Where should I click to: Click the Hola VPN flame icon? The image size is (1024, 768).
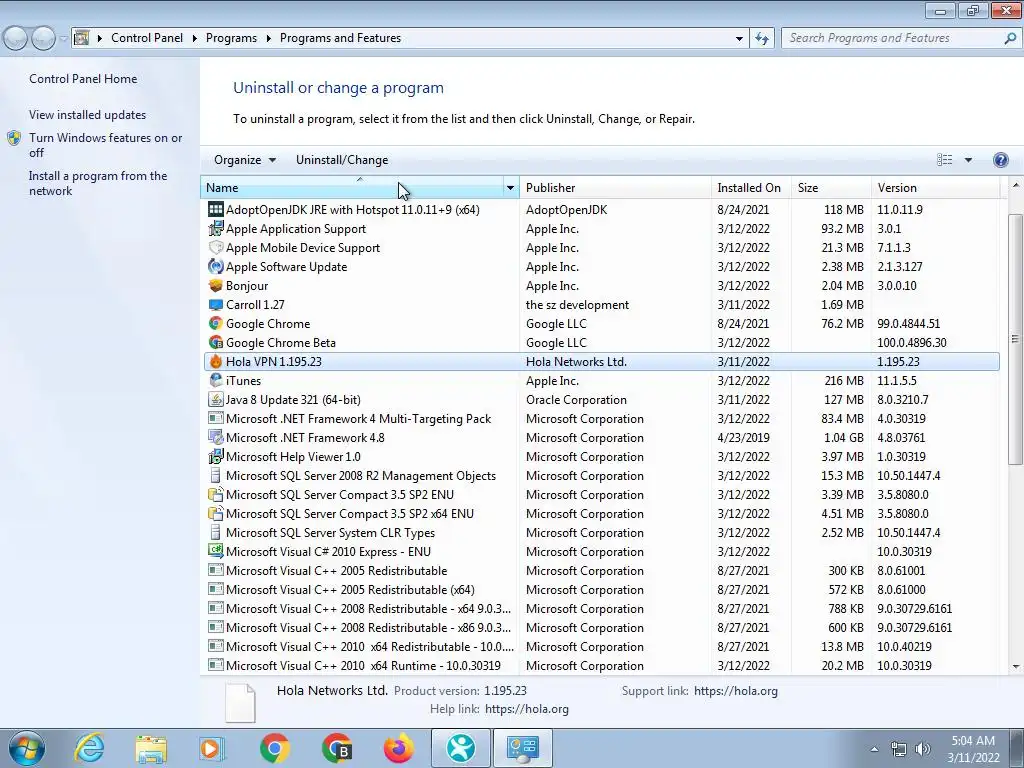coord(215,361)
